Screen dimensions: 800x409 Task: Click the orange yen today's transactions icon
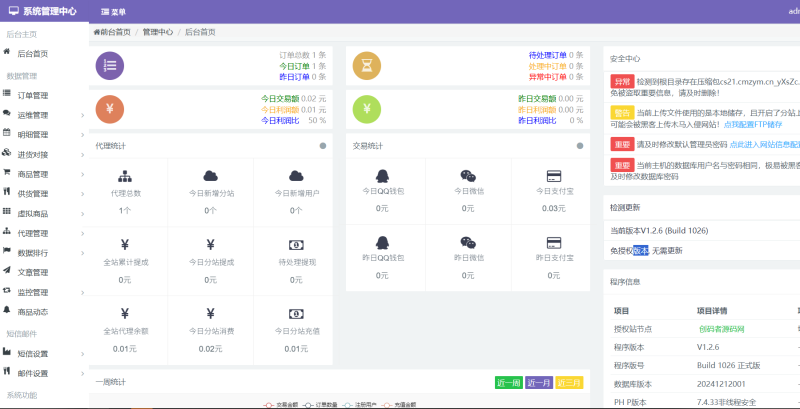coord(110,109)
